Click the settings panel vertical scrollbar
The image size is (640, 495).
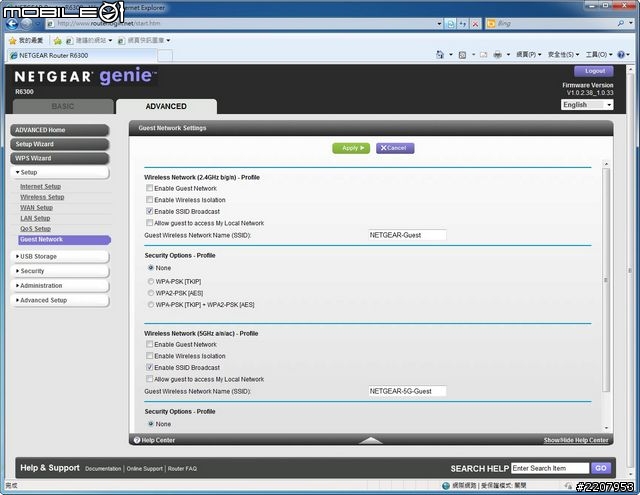pyautogui.click(x=606, y=280)
